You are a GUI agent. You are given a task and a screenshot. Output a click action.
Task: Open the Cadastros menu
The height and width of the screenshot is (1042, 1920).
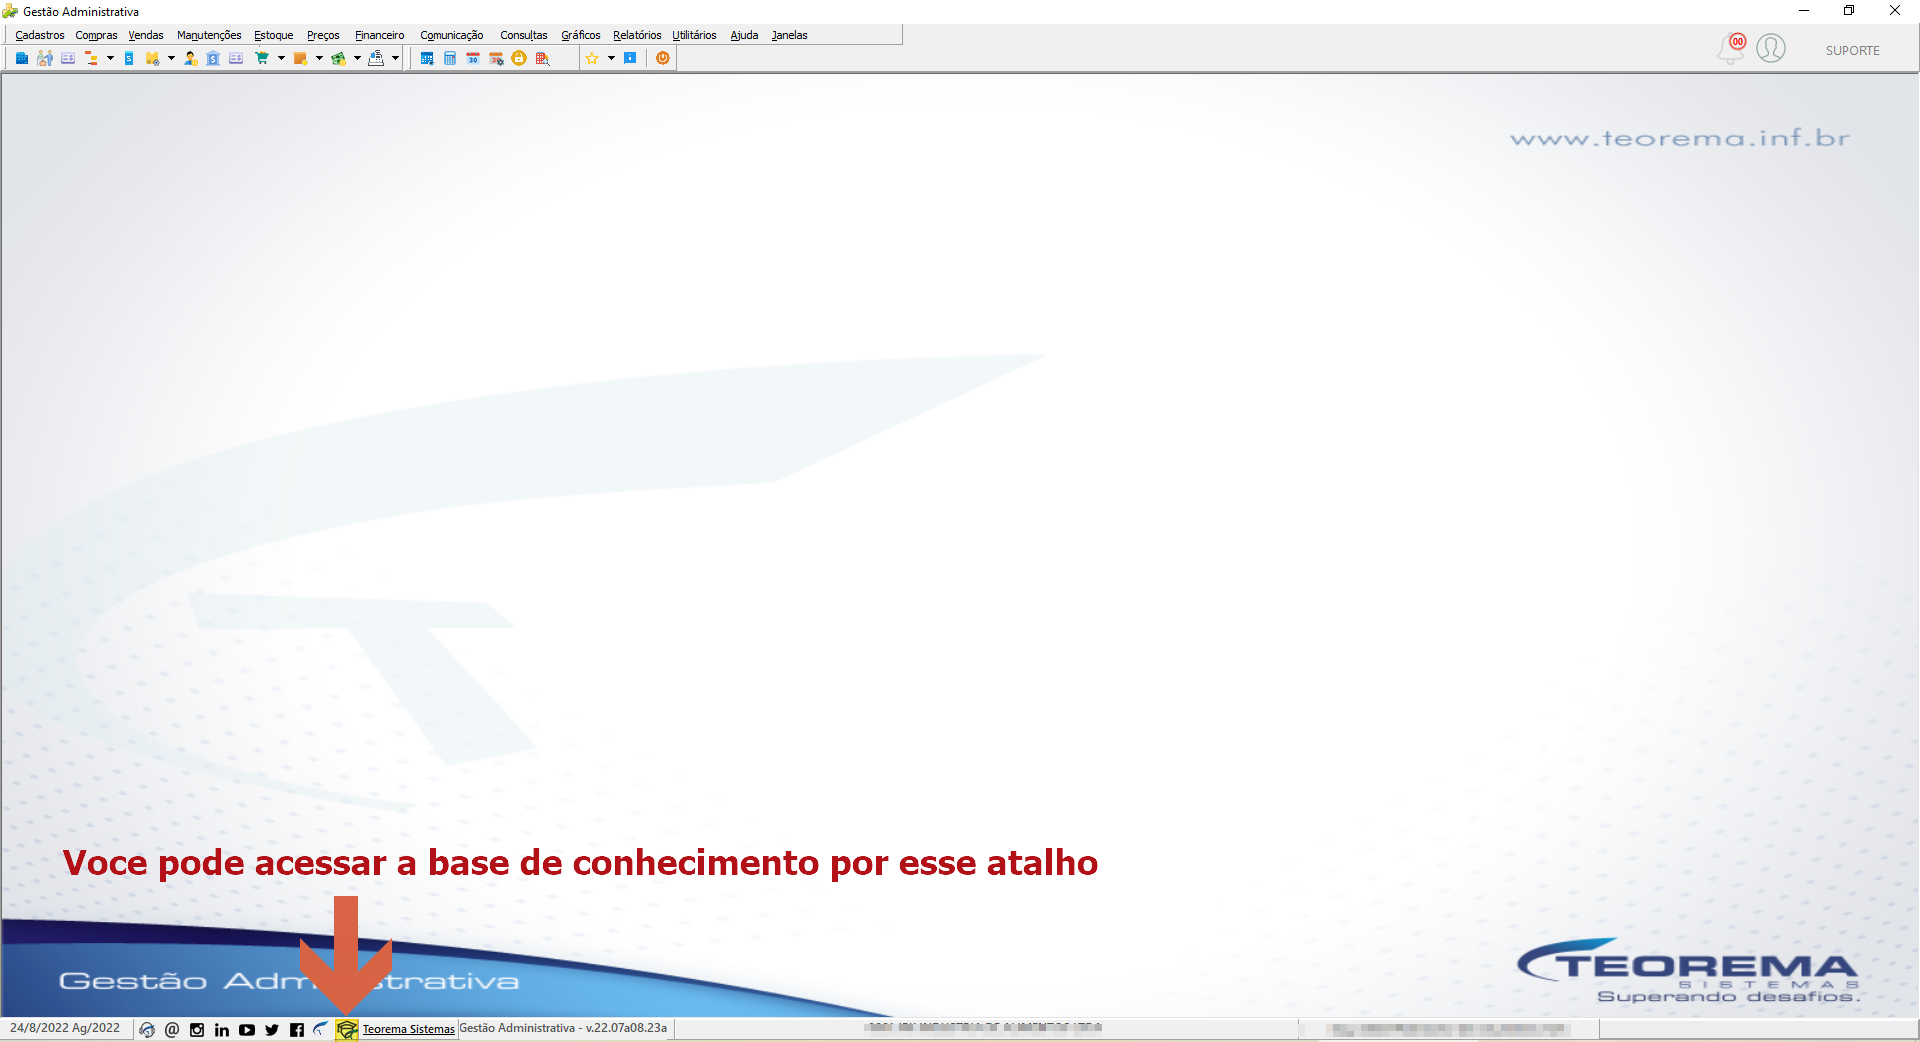coord(40,35)
